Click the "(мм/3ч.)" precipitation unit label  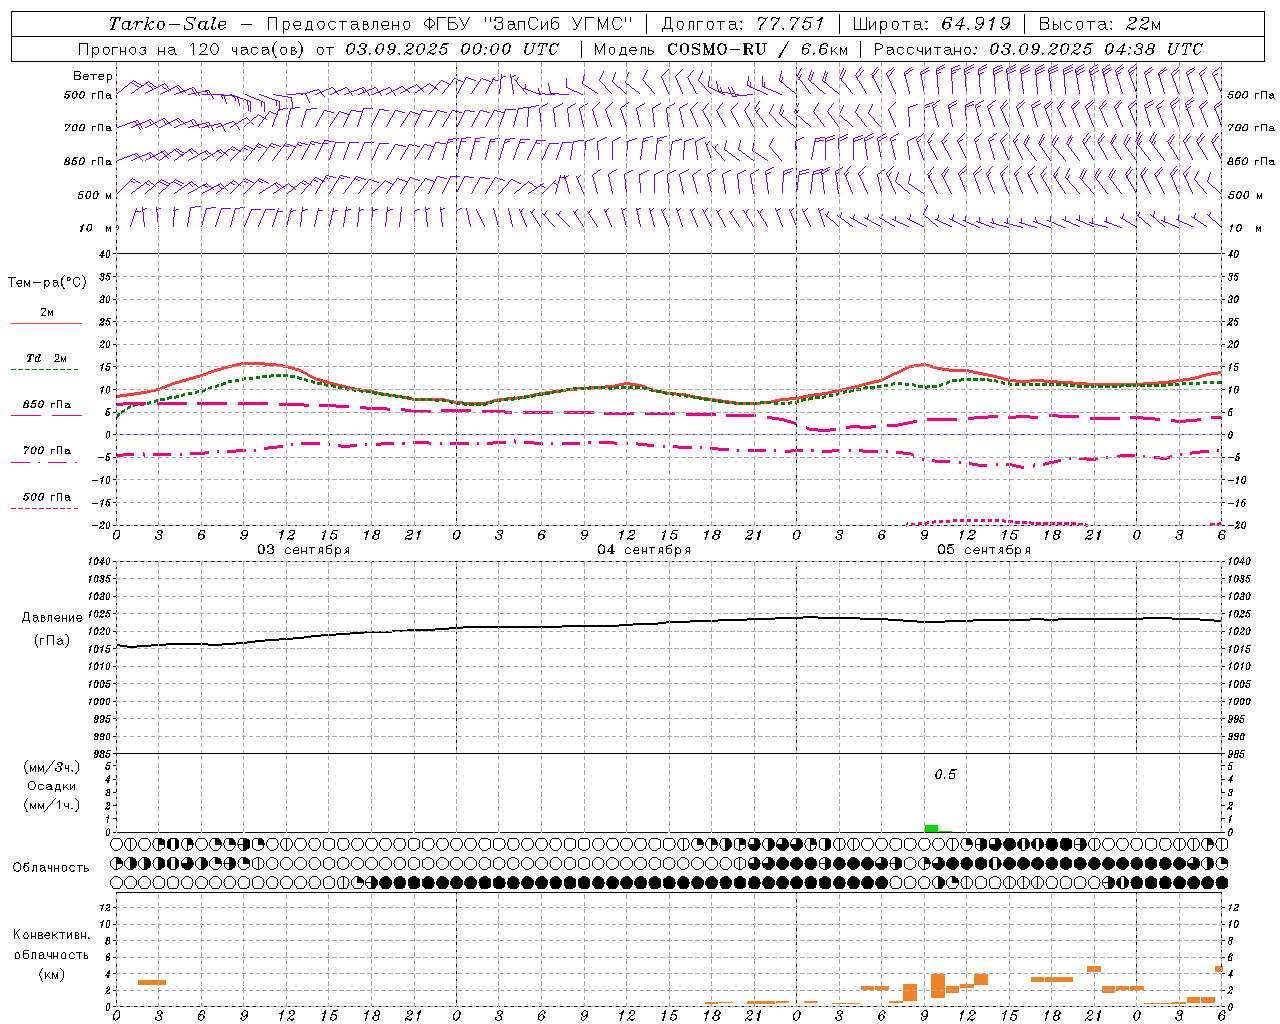point(52,767)
